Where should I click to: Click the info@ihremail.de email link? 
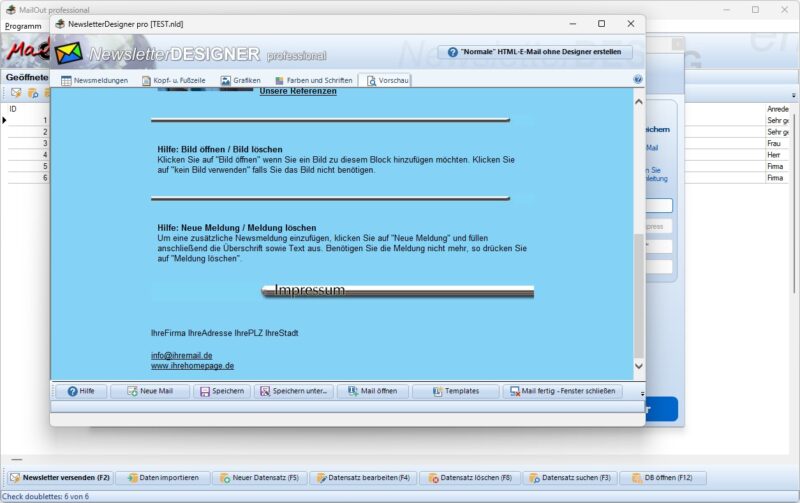[182, 355]
